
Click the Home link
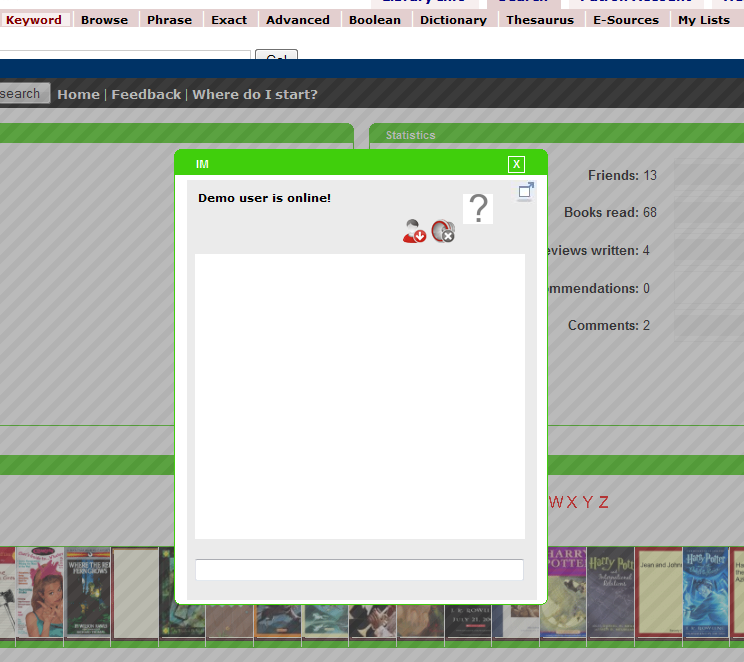pyautogui.click(x=78, y=94)
